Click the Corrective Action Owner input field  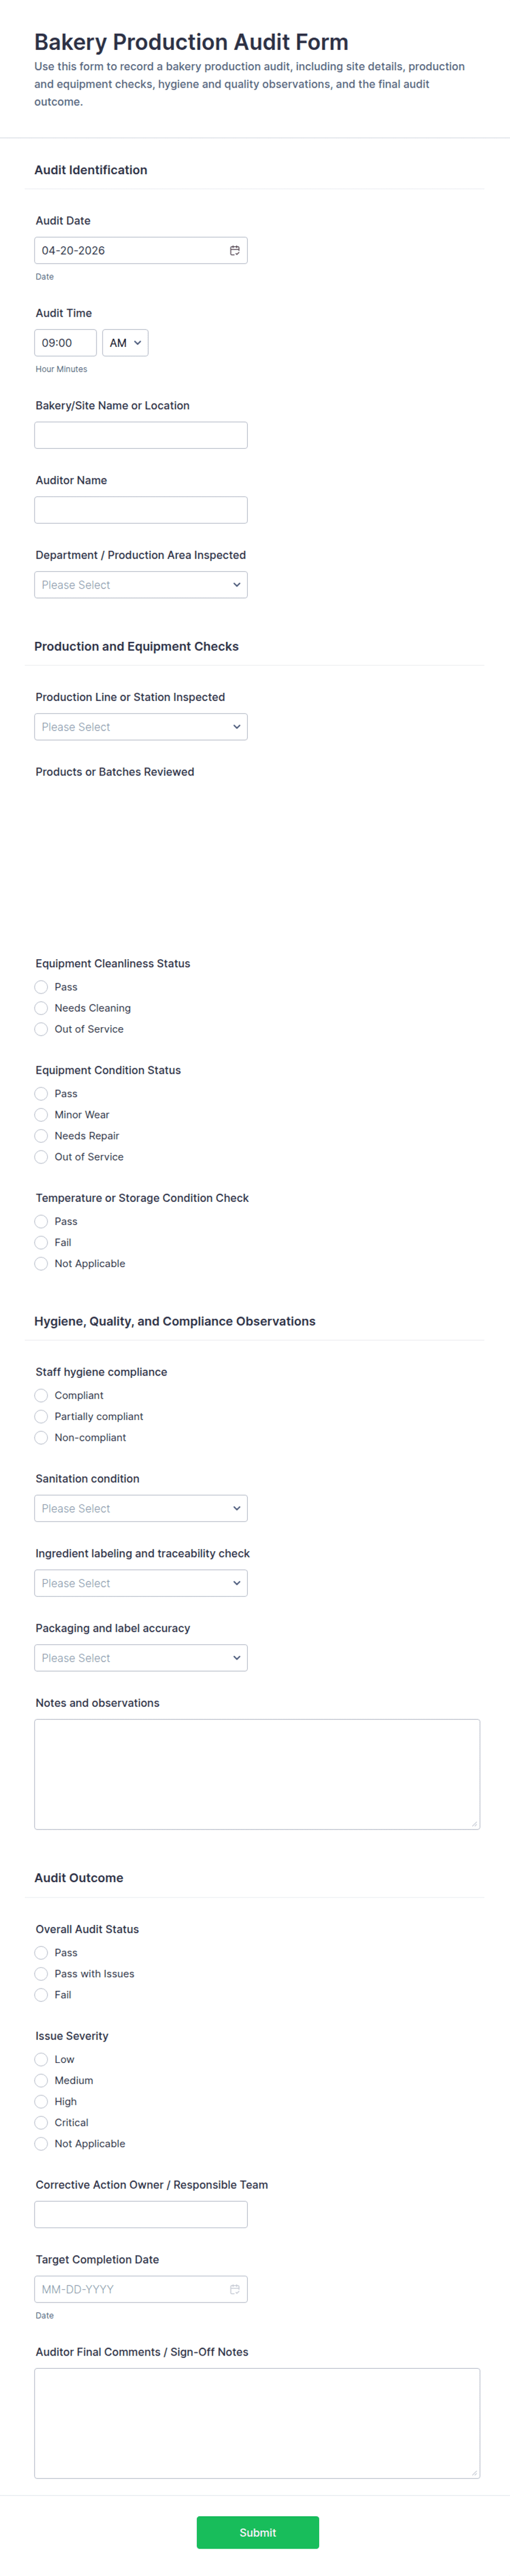point(141,2214)
